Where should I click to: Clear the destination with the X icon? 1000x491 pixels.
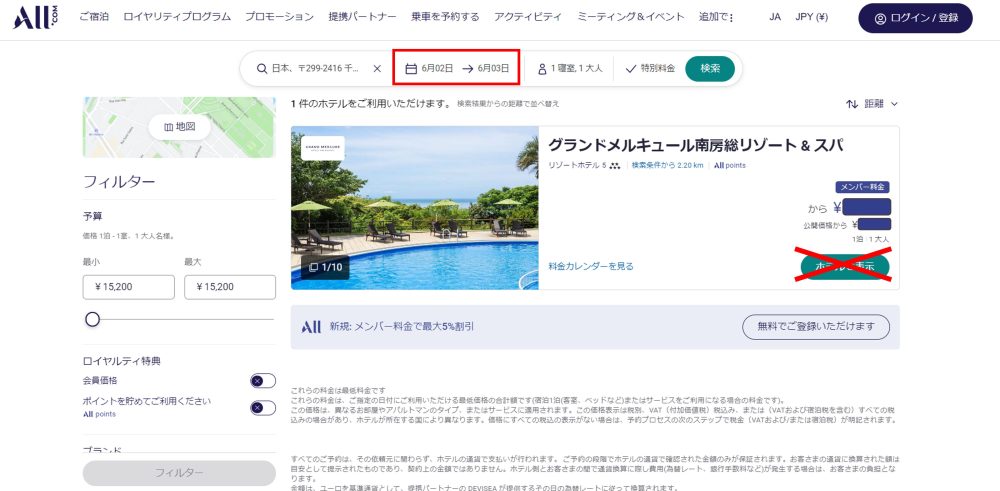(x=377, y=68)
